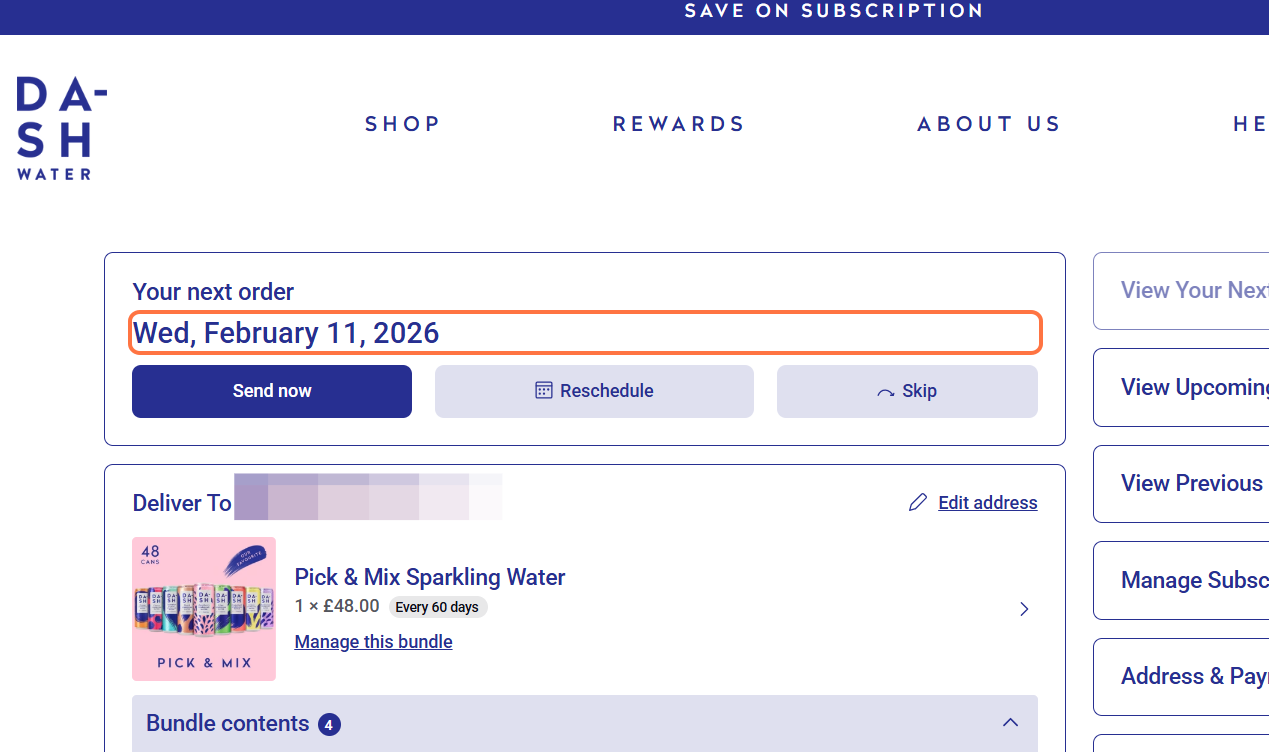
Task: Click the Reschedule button
Action: pyautogui.click(x=594, y=391)
